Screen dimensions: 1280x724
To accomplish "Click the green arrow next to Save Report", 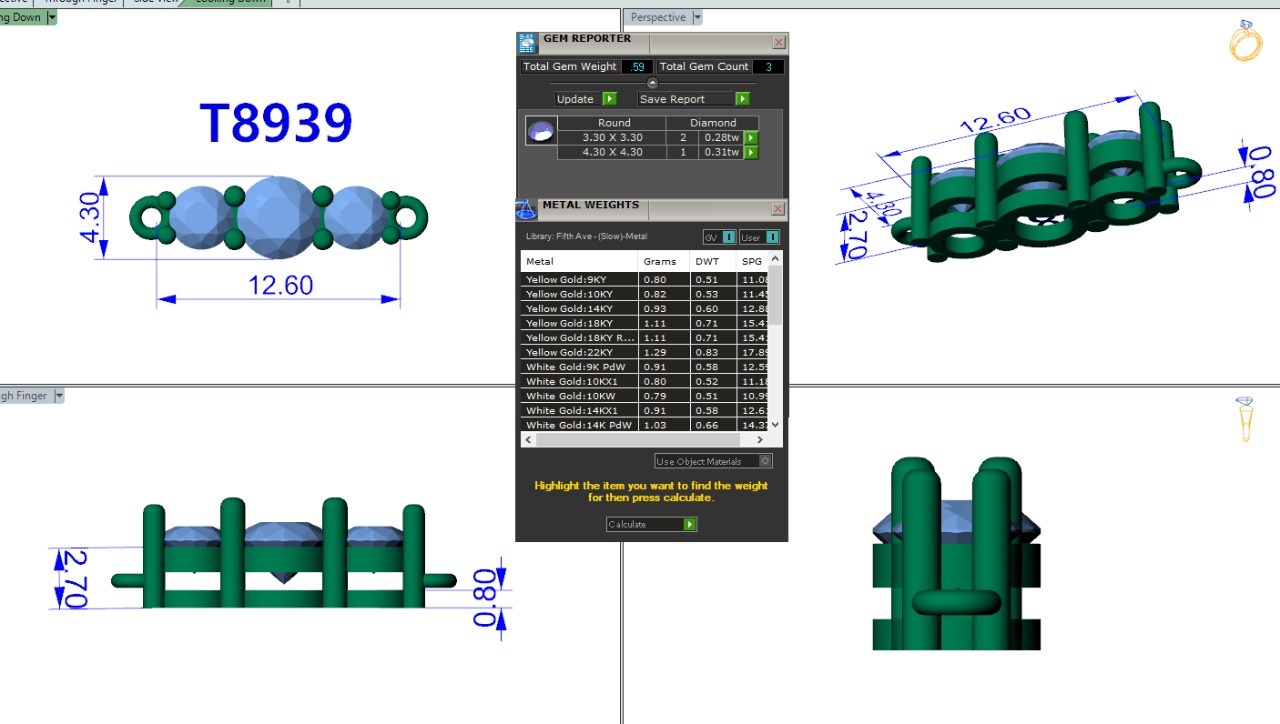I will [742, 99].
